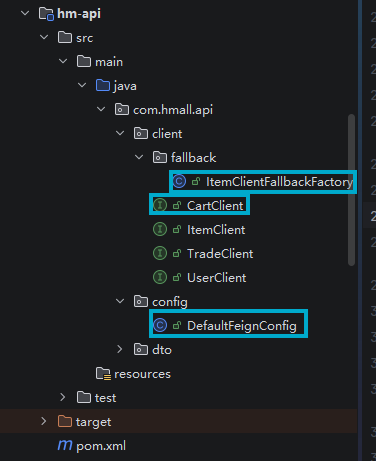
Task: Click the resources folder icon
Action: (x=103, y=374)
